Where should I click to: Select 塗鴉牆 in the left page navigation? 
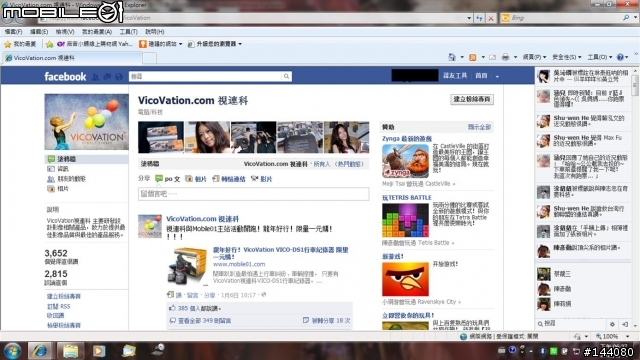tap(86, 159)
